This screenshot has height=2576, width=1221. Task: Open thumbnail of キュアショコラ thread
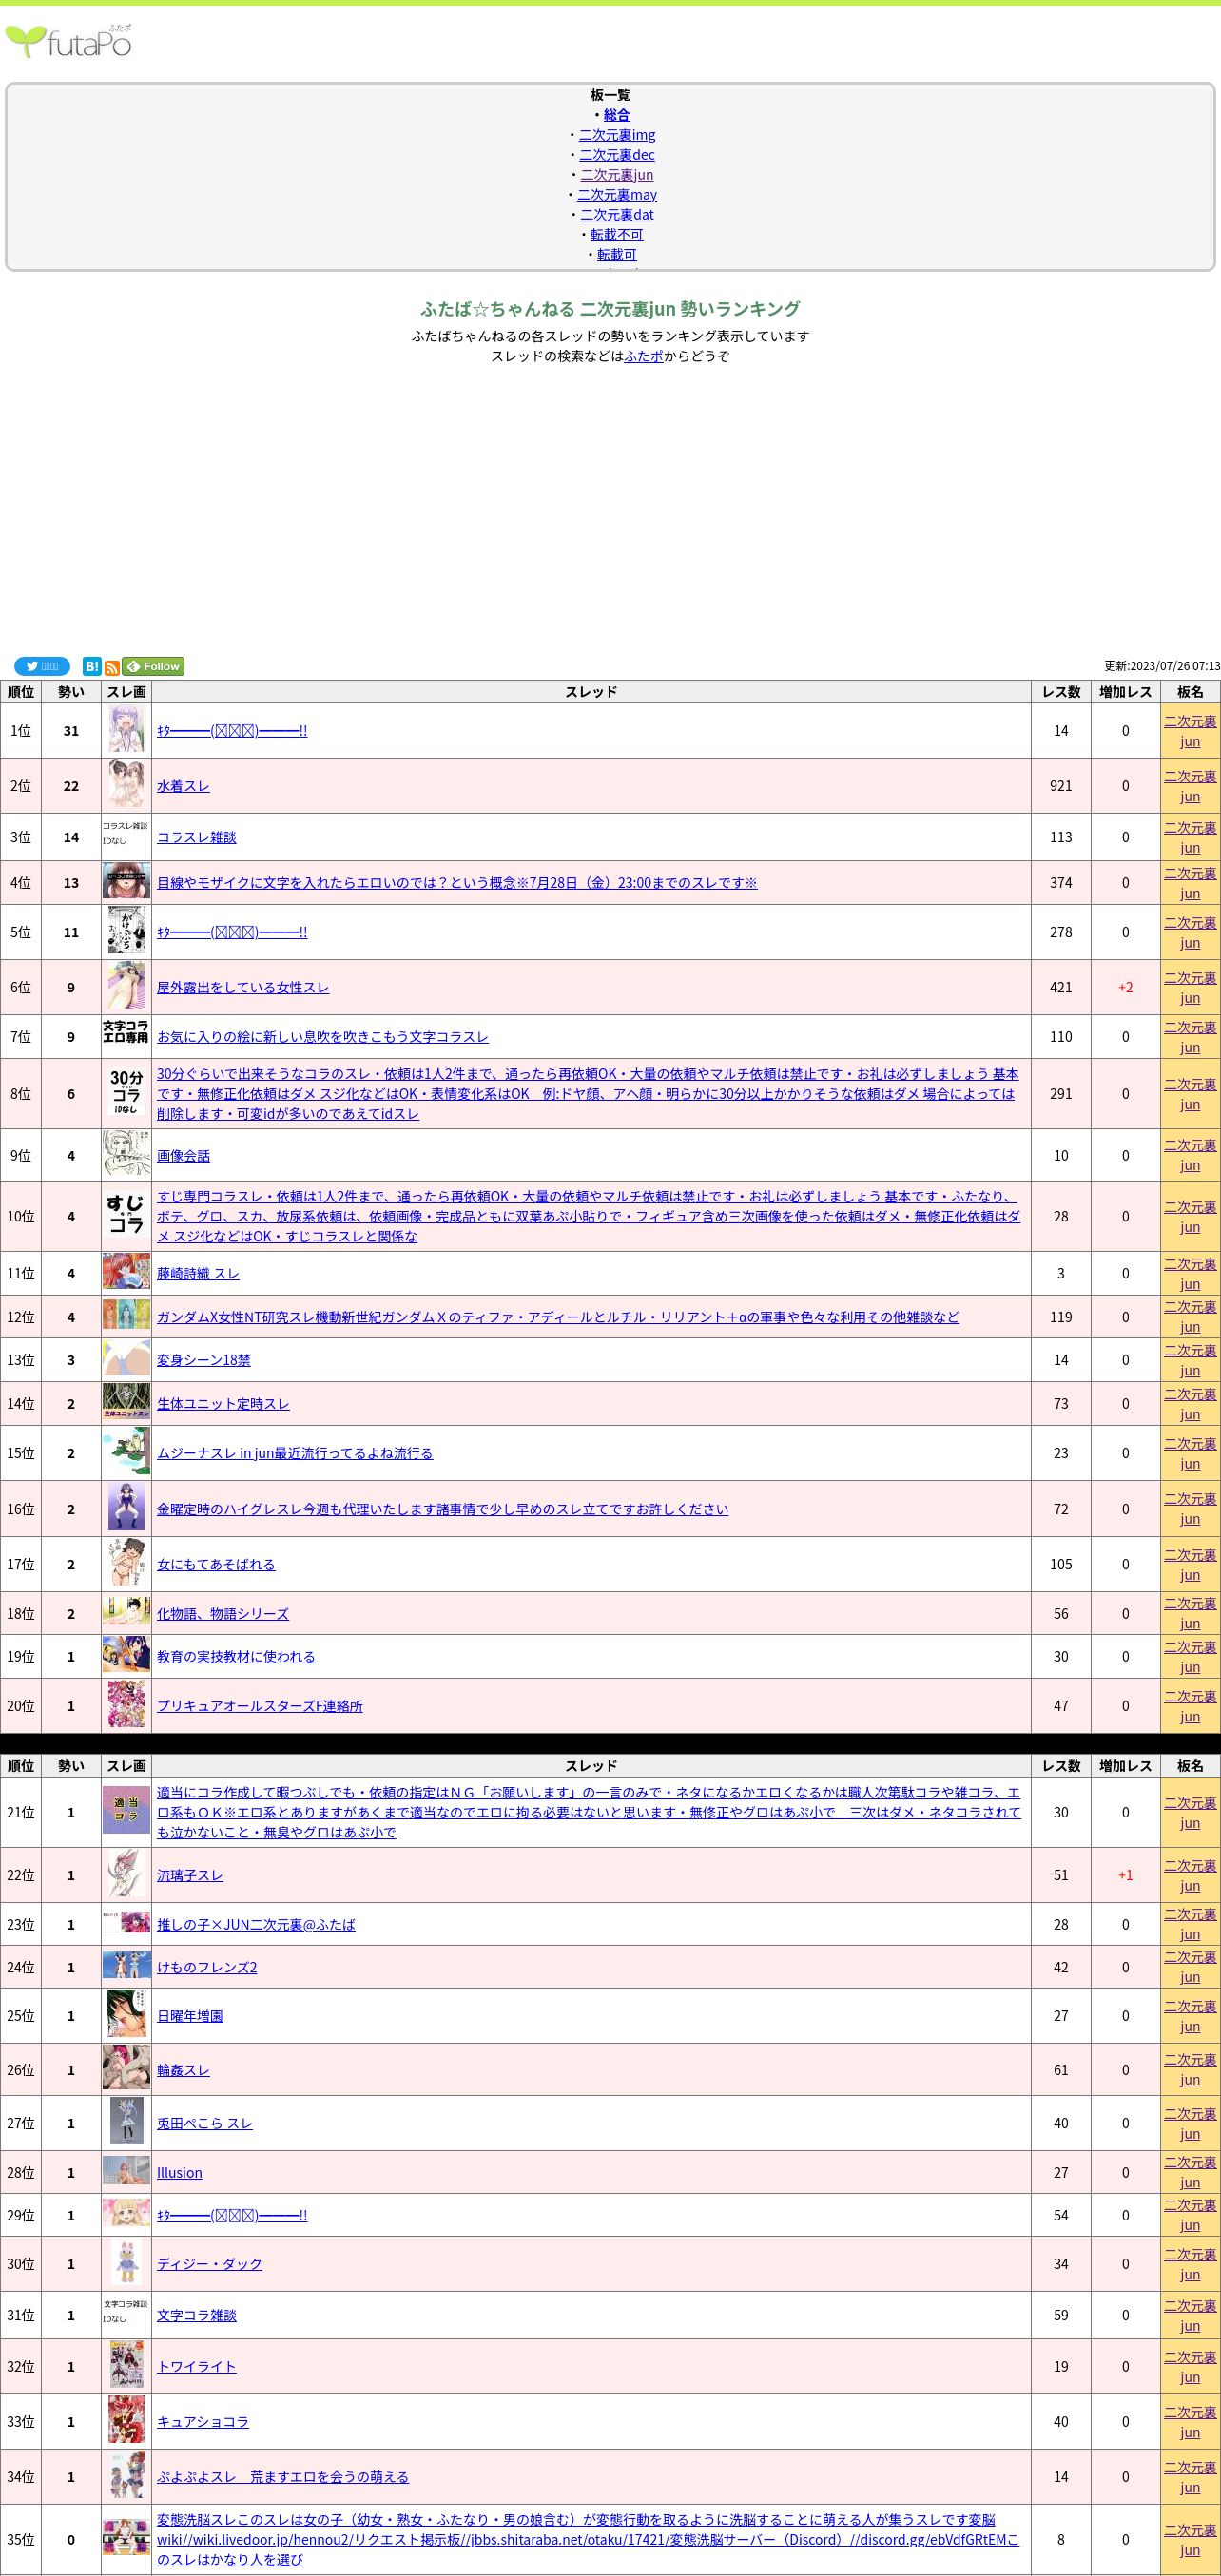pos(126,2421)
